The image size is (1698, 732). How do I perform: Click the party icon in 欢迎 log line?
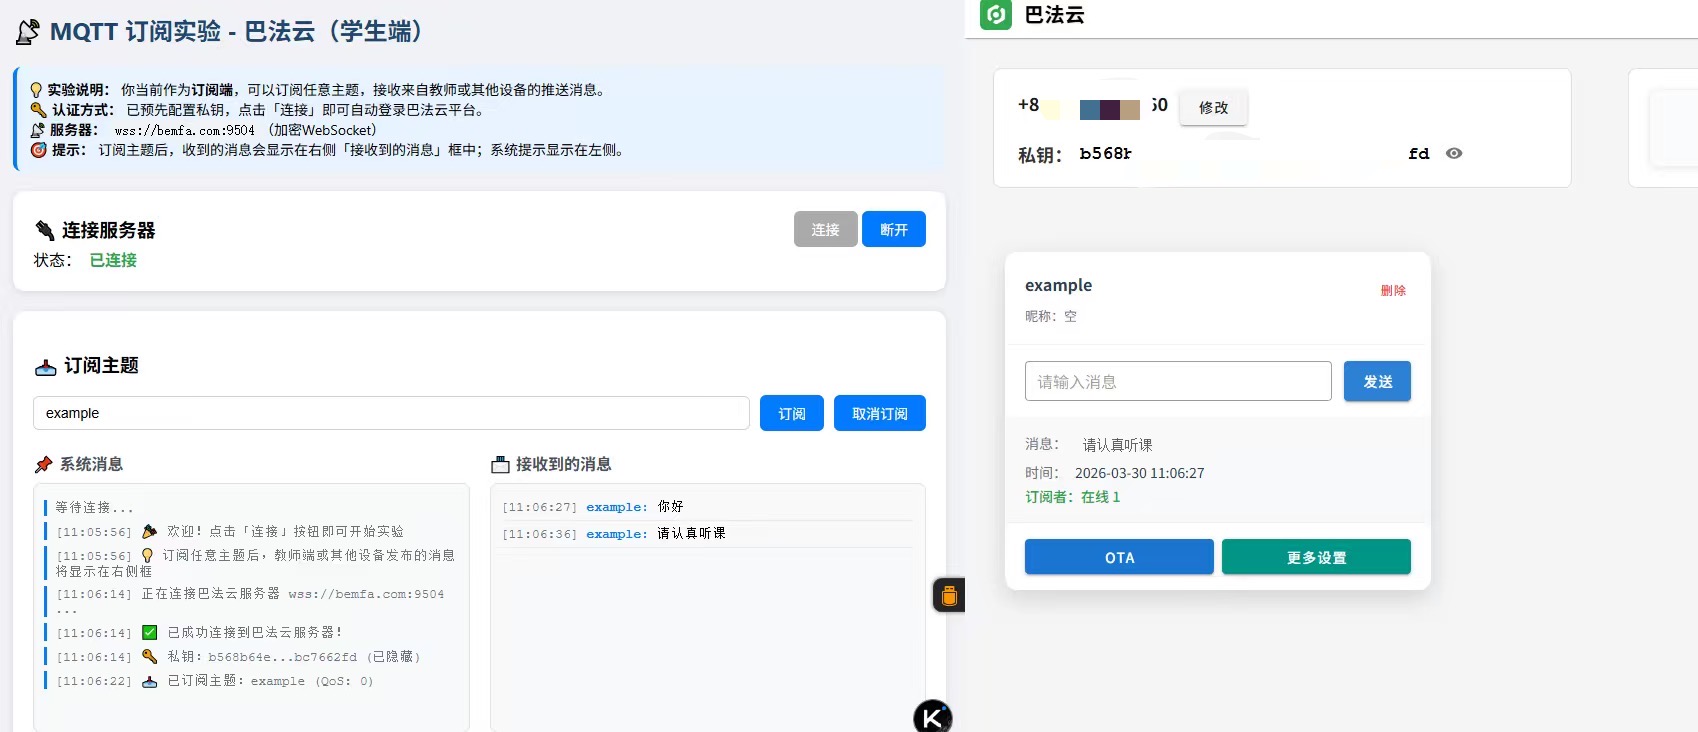coord(150,531)
